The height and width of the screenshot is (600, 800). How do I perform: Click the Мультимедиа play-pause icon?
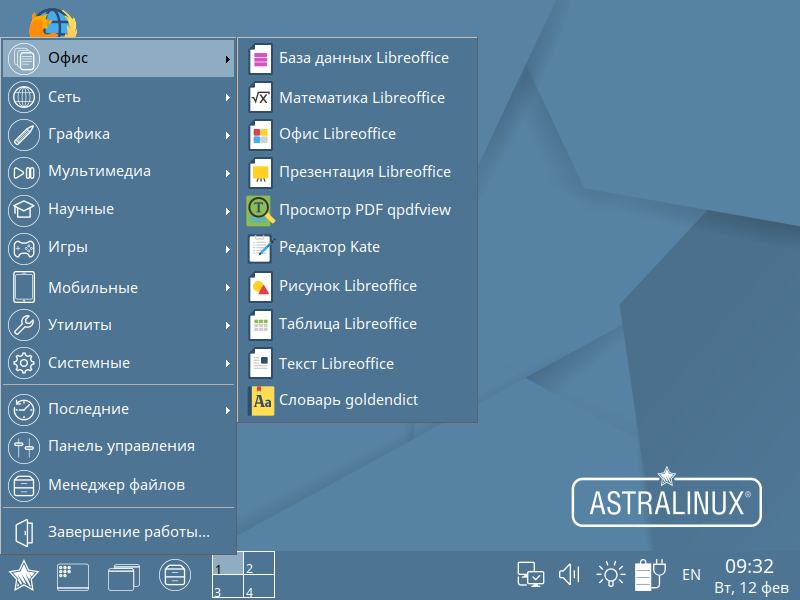click(23, 172)
